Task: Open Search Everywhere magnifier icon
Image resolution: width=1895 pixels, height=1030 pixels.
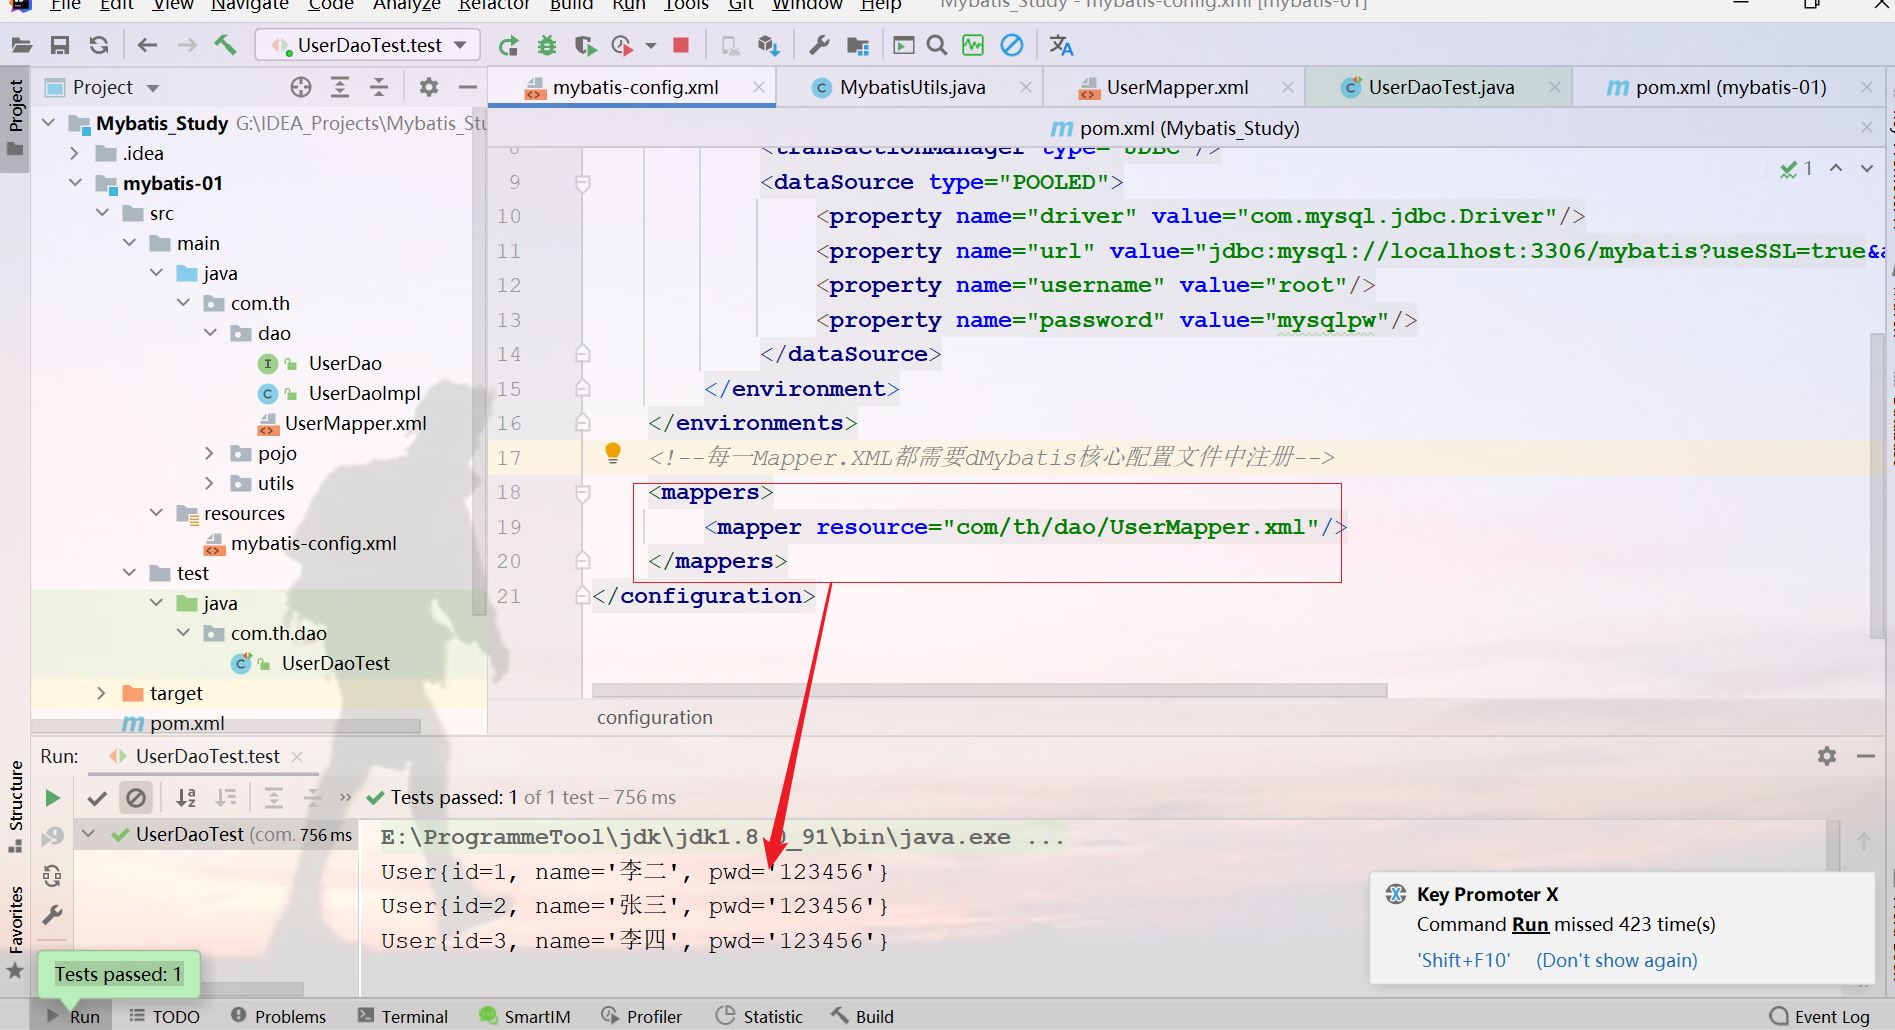Action: pos(937,45)
